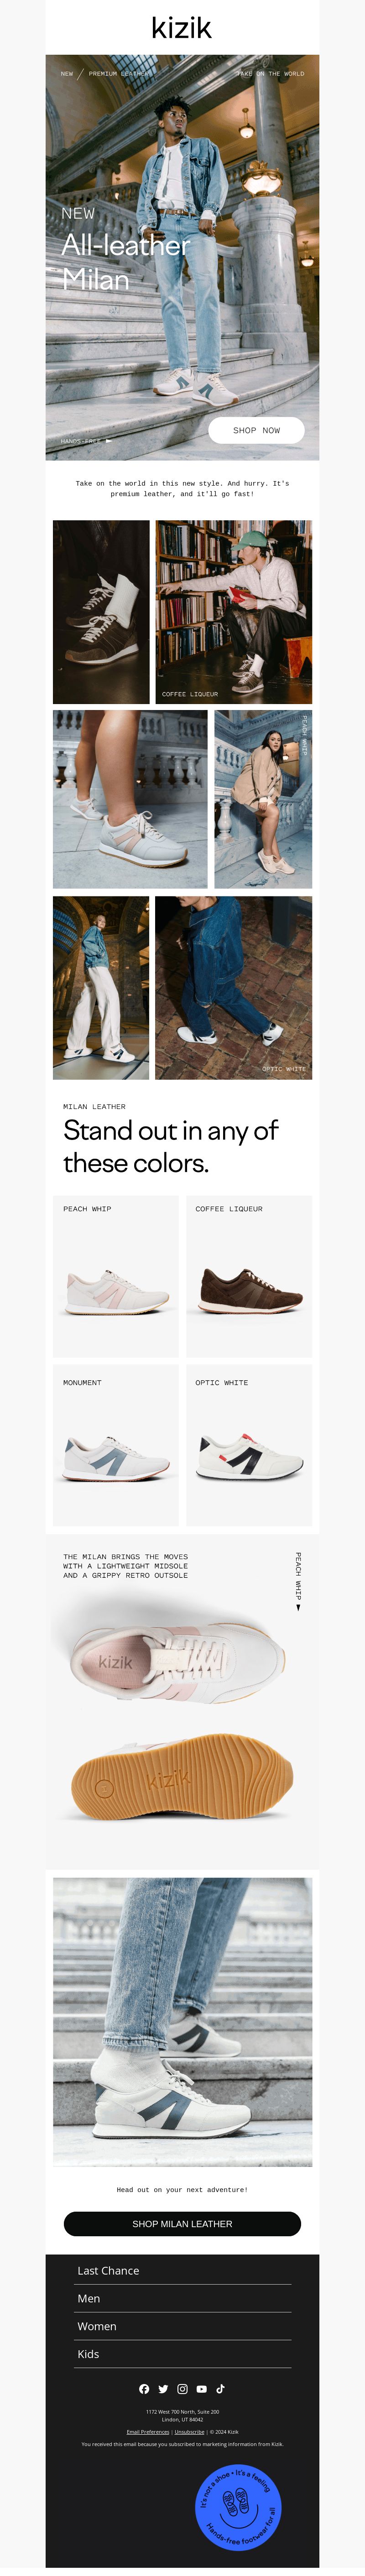The image size is (365, 2576).
Task: Open the YouTube icon in footer
Action: pyautogui.click(x=201, y=2389)
